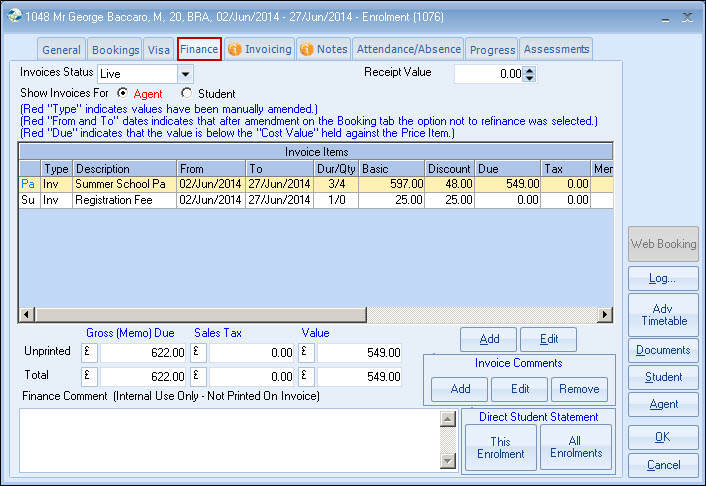Switch to the General tab

pos(61,49)
